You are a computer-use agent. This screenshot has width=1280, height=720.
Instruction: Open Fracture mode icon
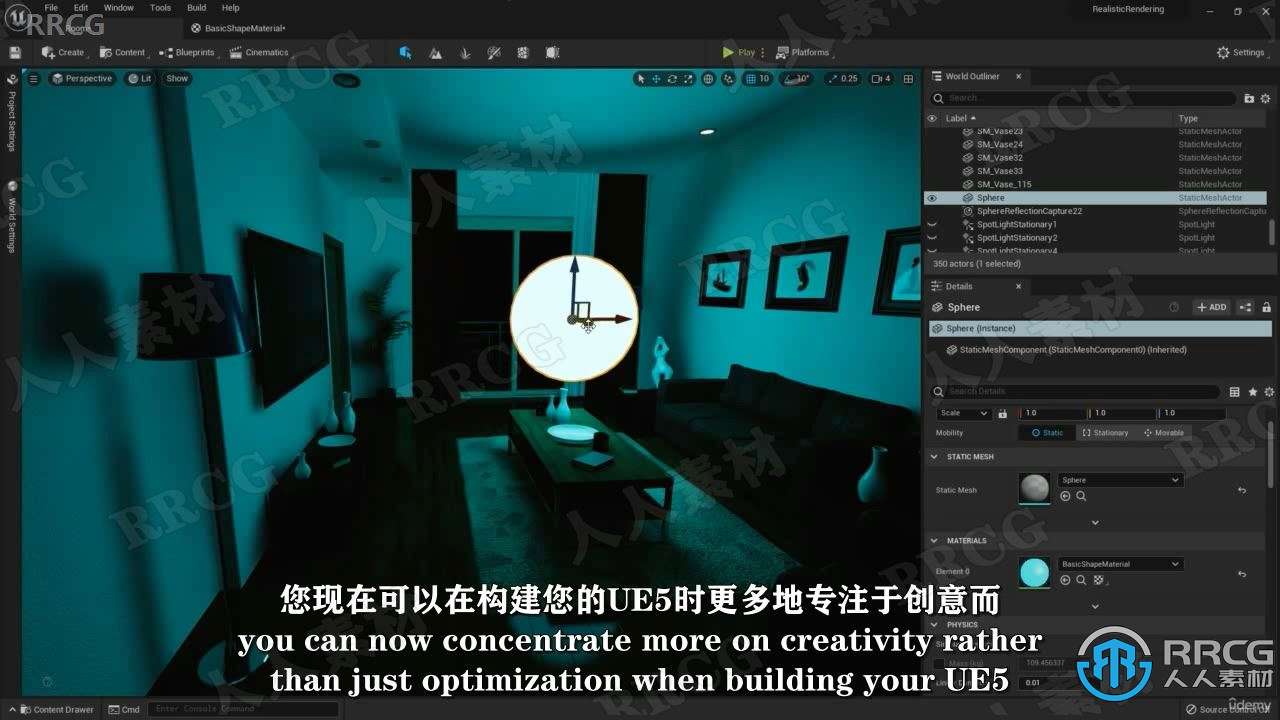tap(523, 52)
